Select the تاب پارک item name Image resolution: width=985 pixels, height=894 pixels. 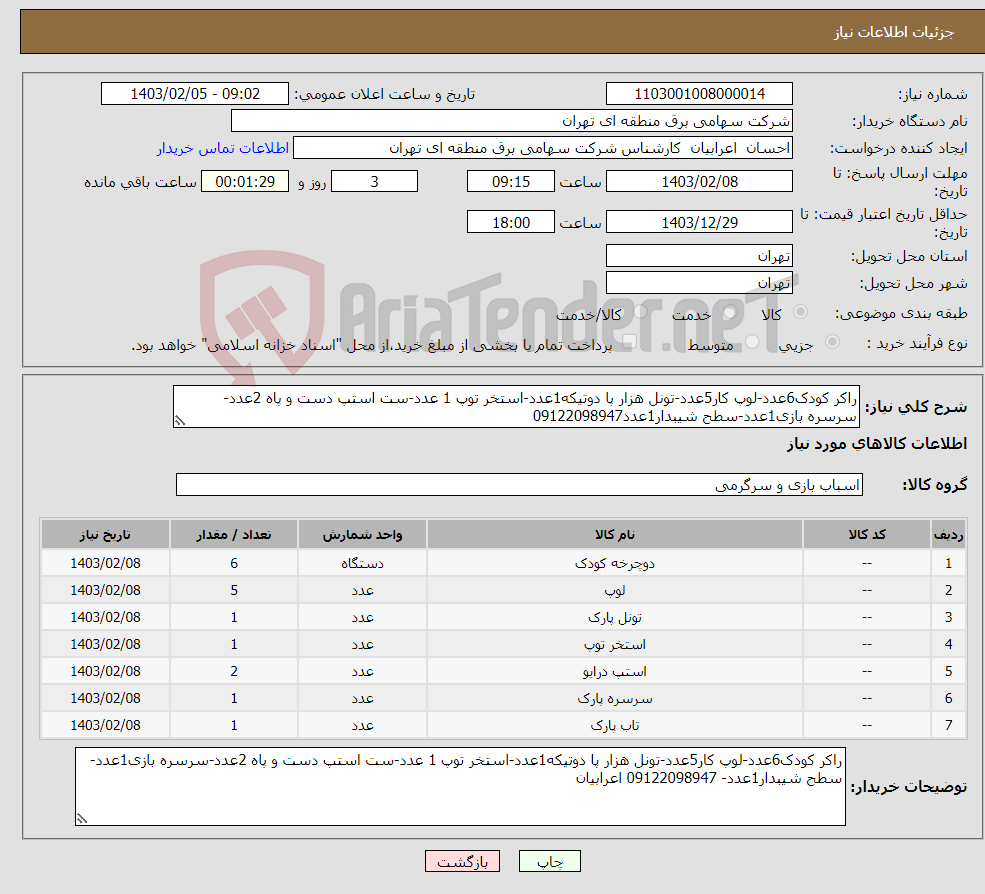pos(614,726)
